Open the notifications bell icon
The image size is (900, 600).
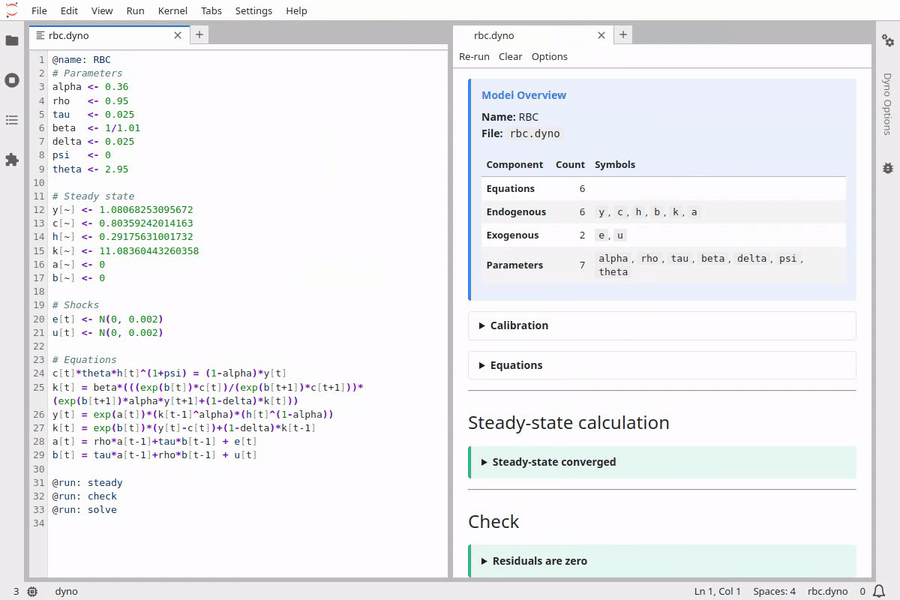(x=879, y=591)
